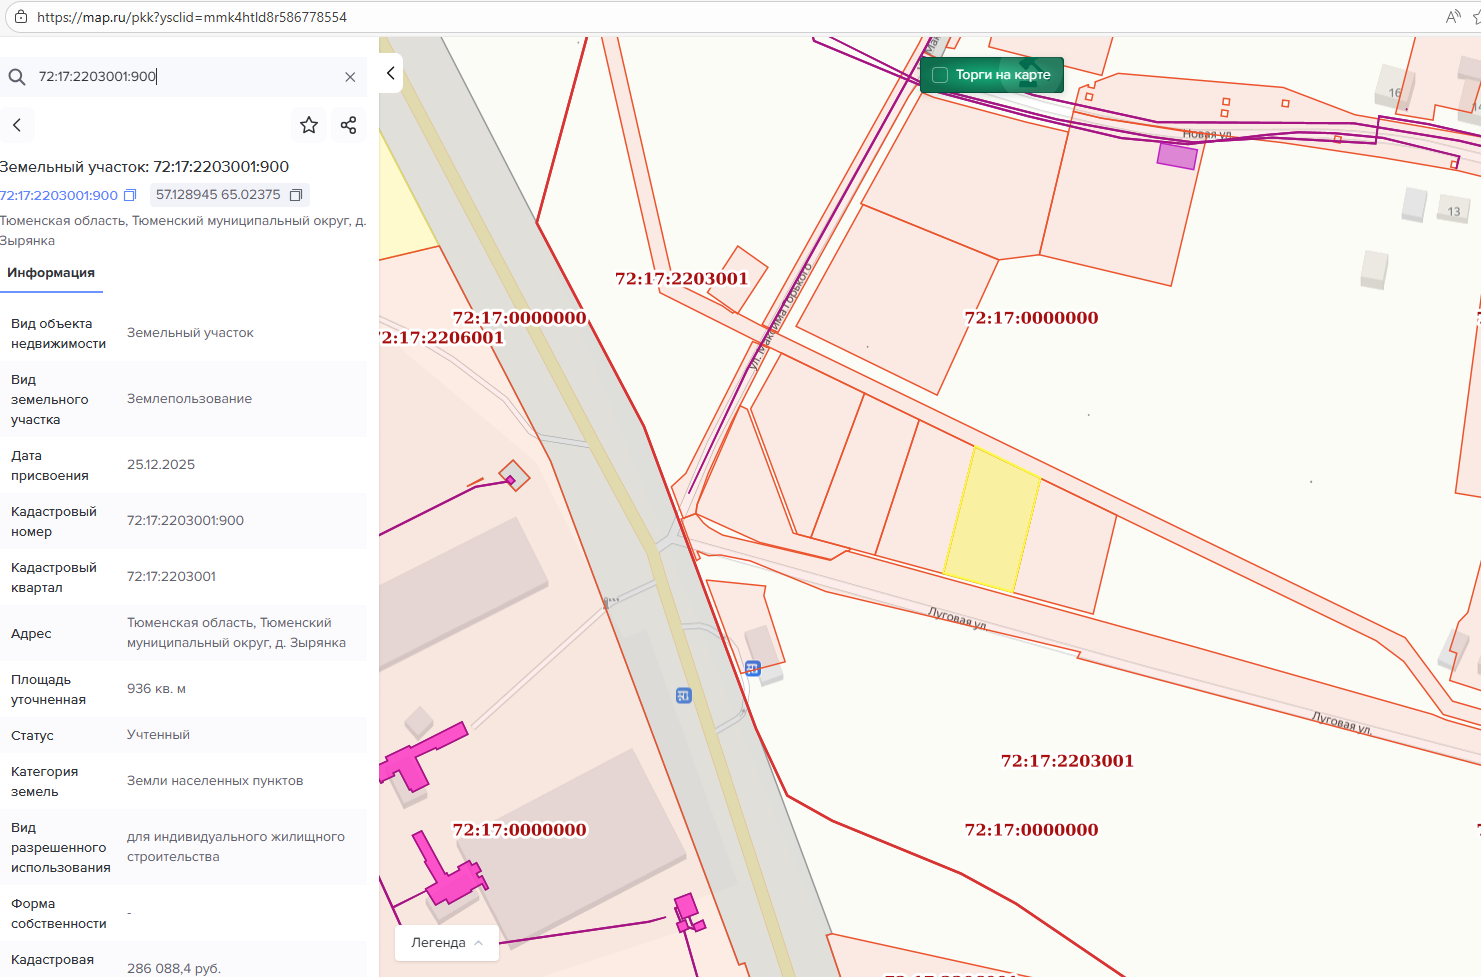Click inside the cadastral number search field
Screen dimensions: 1481x977
[x=180, y=77]
